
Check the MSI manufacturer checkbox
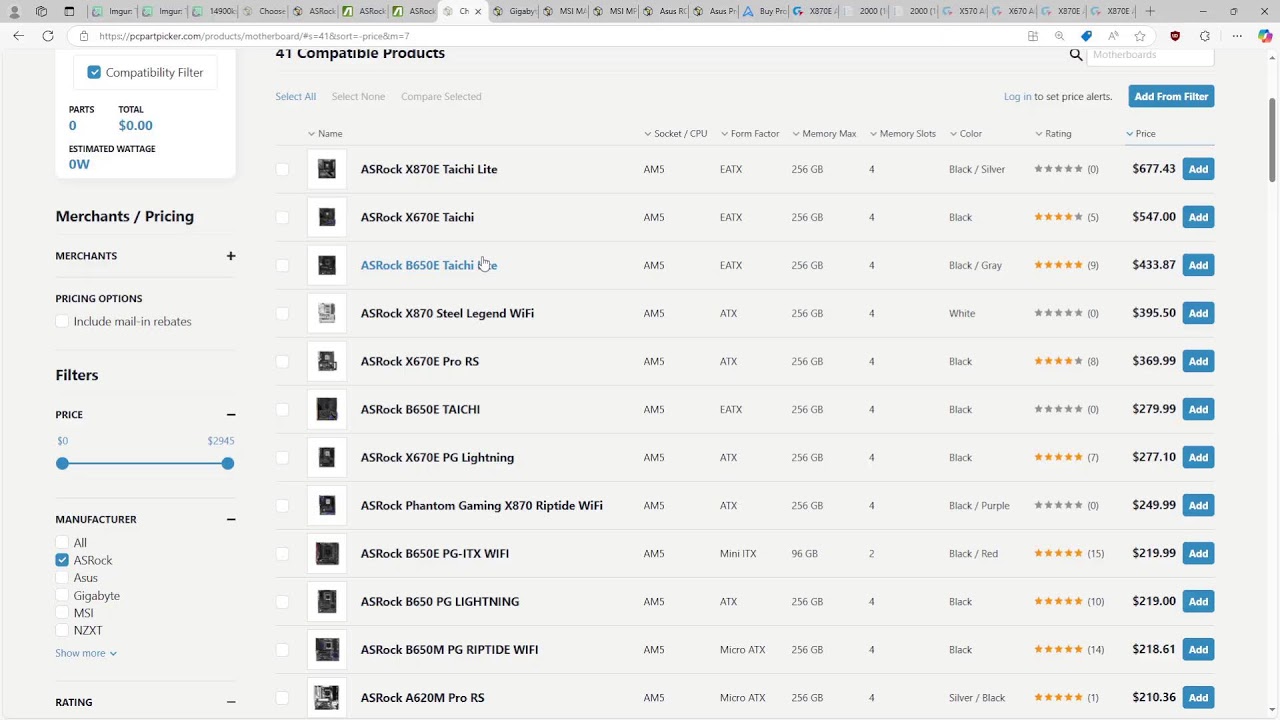pyautogui.click(x=62, y=613)
